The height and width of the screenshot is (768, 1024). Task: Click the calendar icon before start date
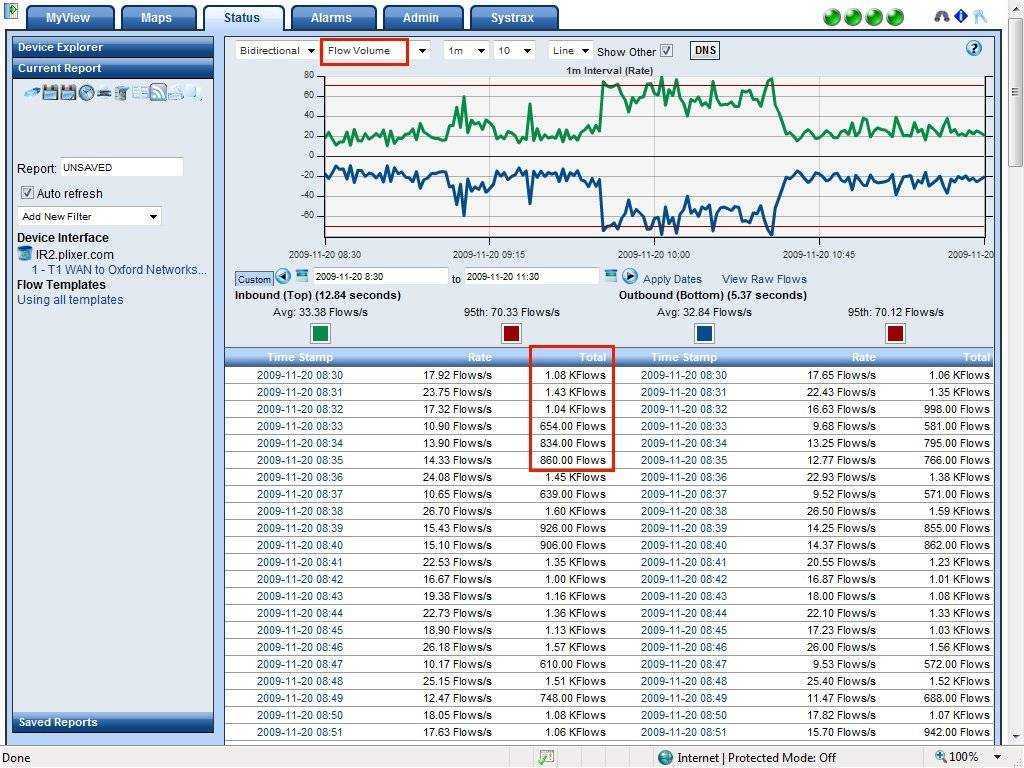click(x=302, y=276)
